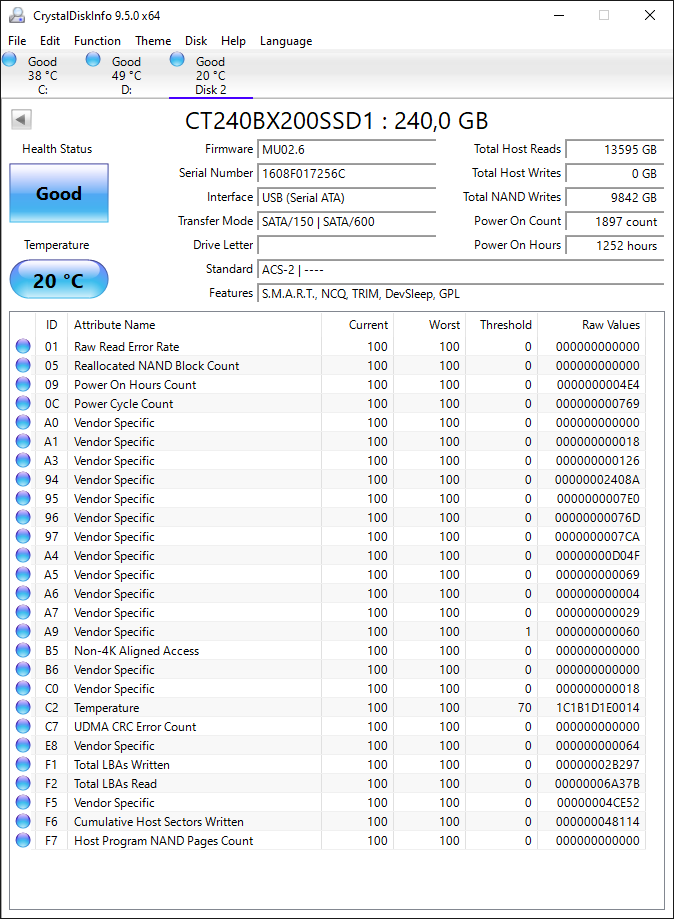Switch to the C: disk tab
The image size is (674, 919).
pos(42,75)
